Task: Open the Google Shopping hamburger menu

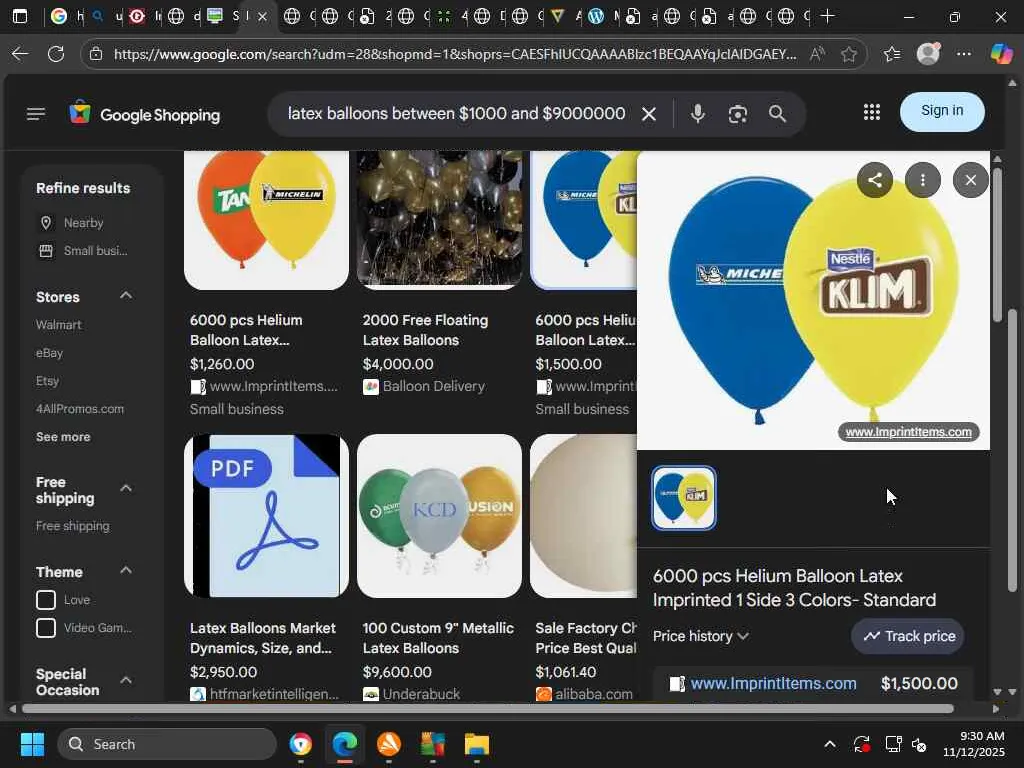Action: point(36,114)
